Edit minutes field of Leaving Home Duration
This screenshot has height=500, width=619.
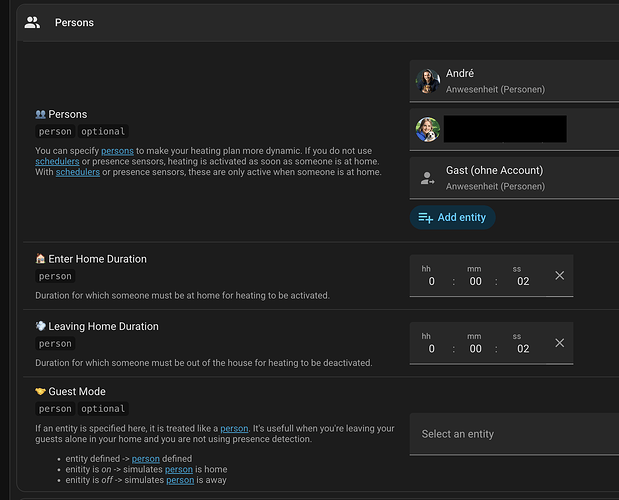(x=475, y=348)
